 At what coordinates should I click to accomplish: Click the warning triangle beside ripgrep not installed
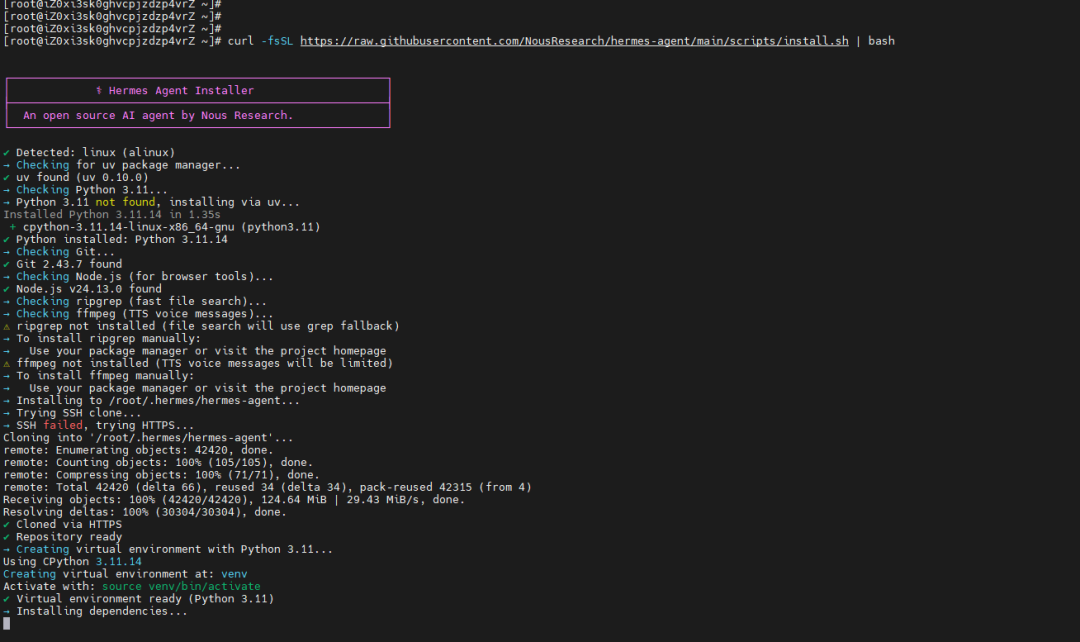[6, 326]
